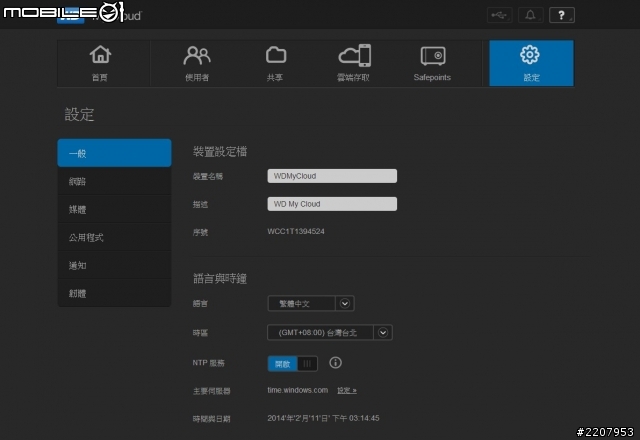Image resolution: width=640 pixels, height=440 pixels.
Task: Open the Users (使用者) tab
Action: point(197,63)
